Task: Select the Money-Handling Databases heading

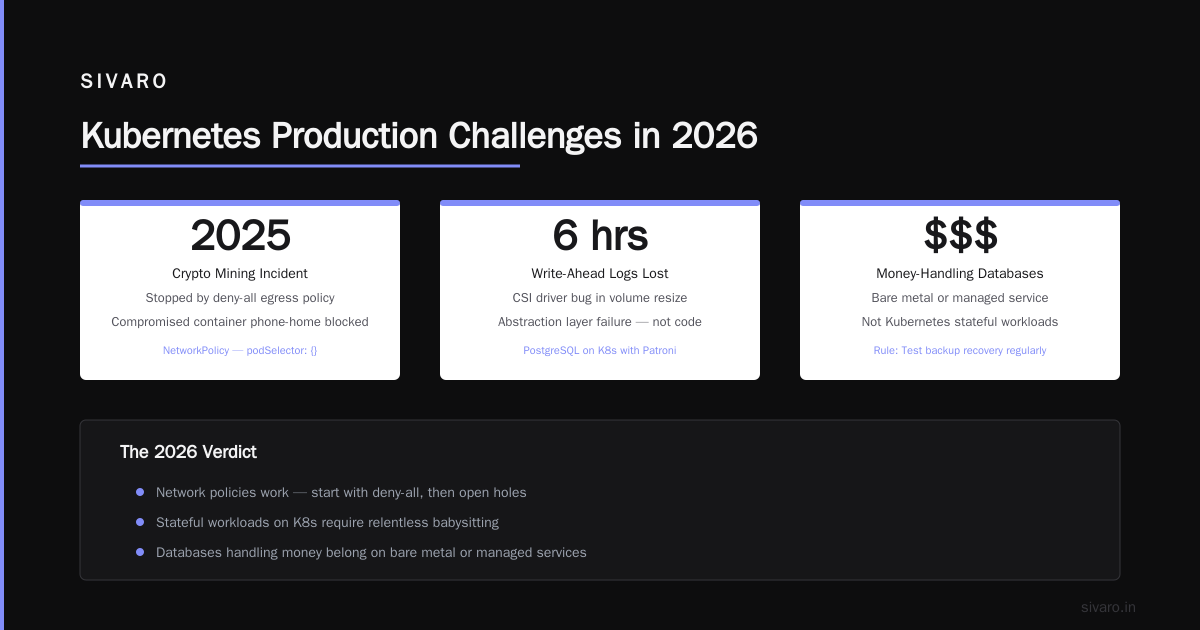Action: 960,273
